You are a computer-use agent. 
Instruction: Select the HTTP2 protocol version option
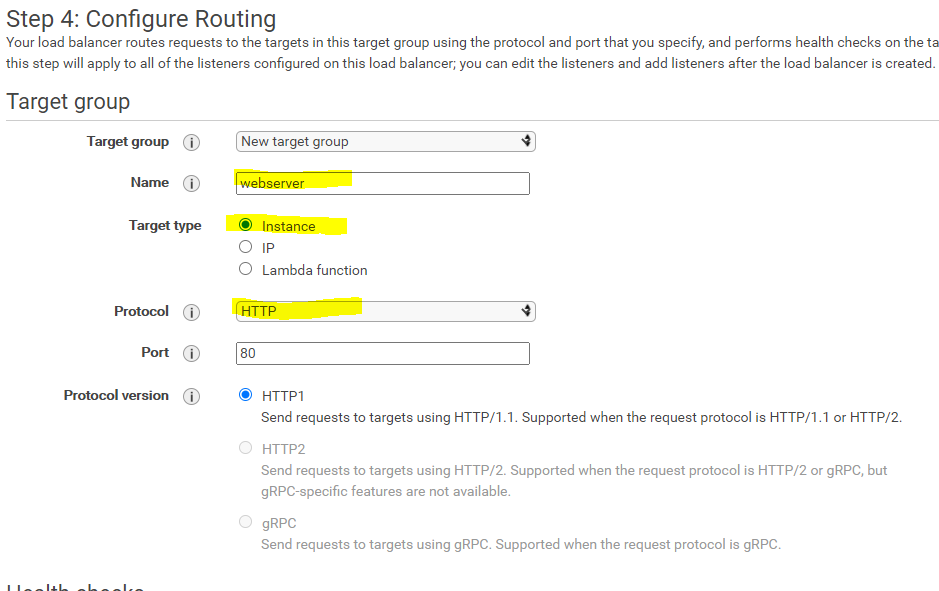[x=245, y=448]
